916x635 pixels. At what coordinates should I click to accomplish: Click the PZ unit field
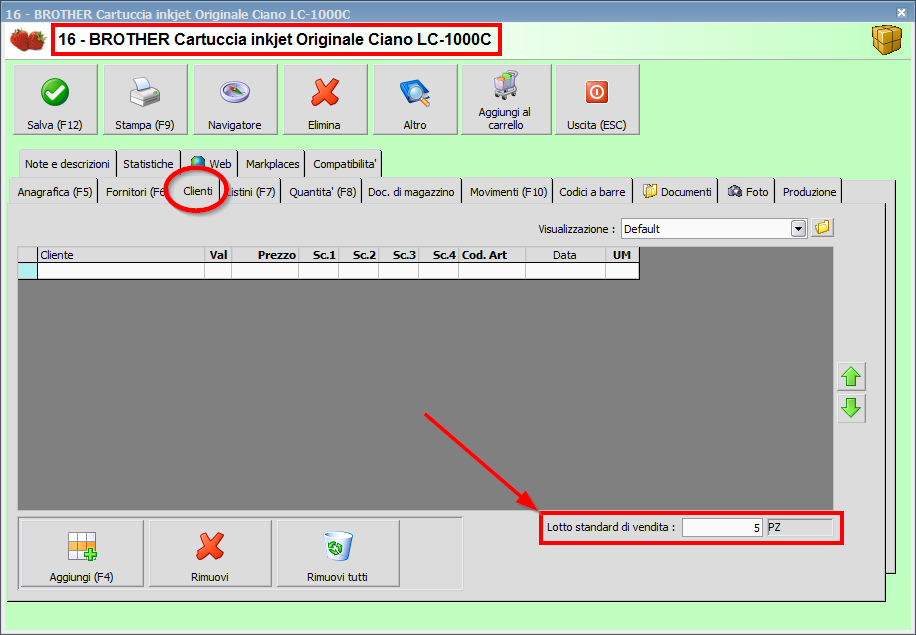[x=800, y=528]
